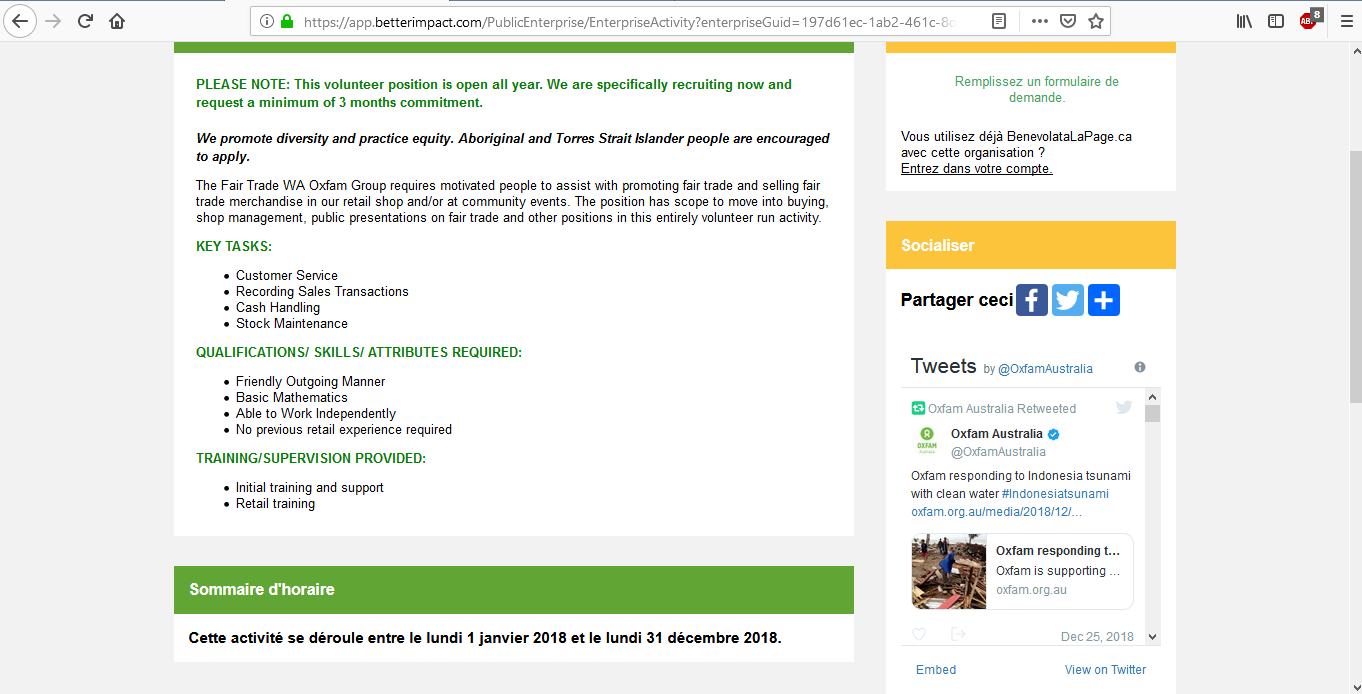Open the Oxfam Australia profile avatar

tap(927, 442)
